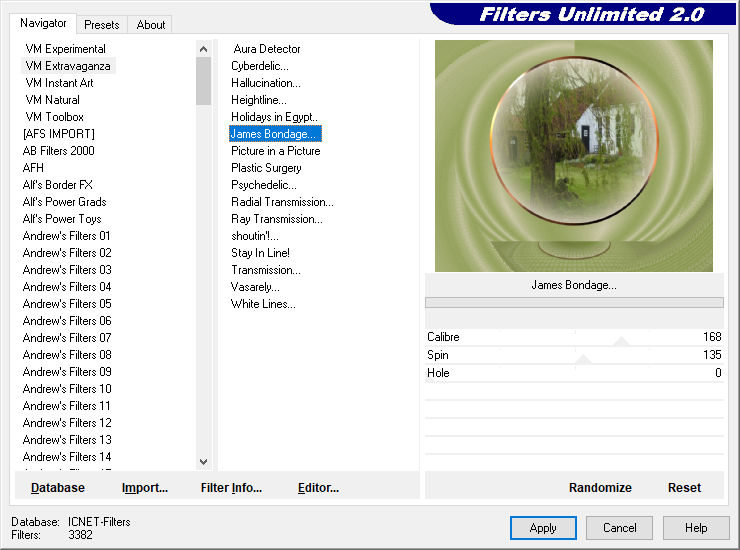Choose the shoutin'!... filter
This screenshot has width=740, height=550.
pyautogui.click(x=255, y=236)
